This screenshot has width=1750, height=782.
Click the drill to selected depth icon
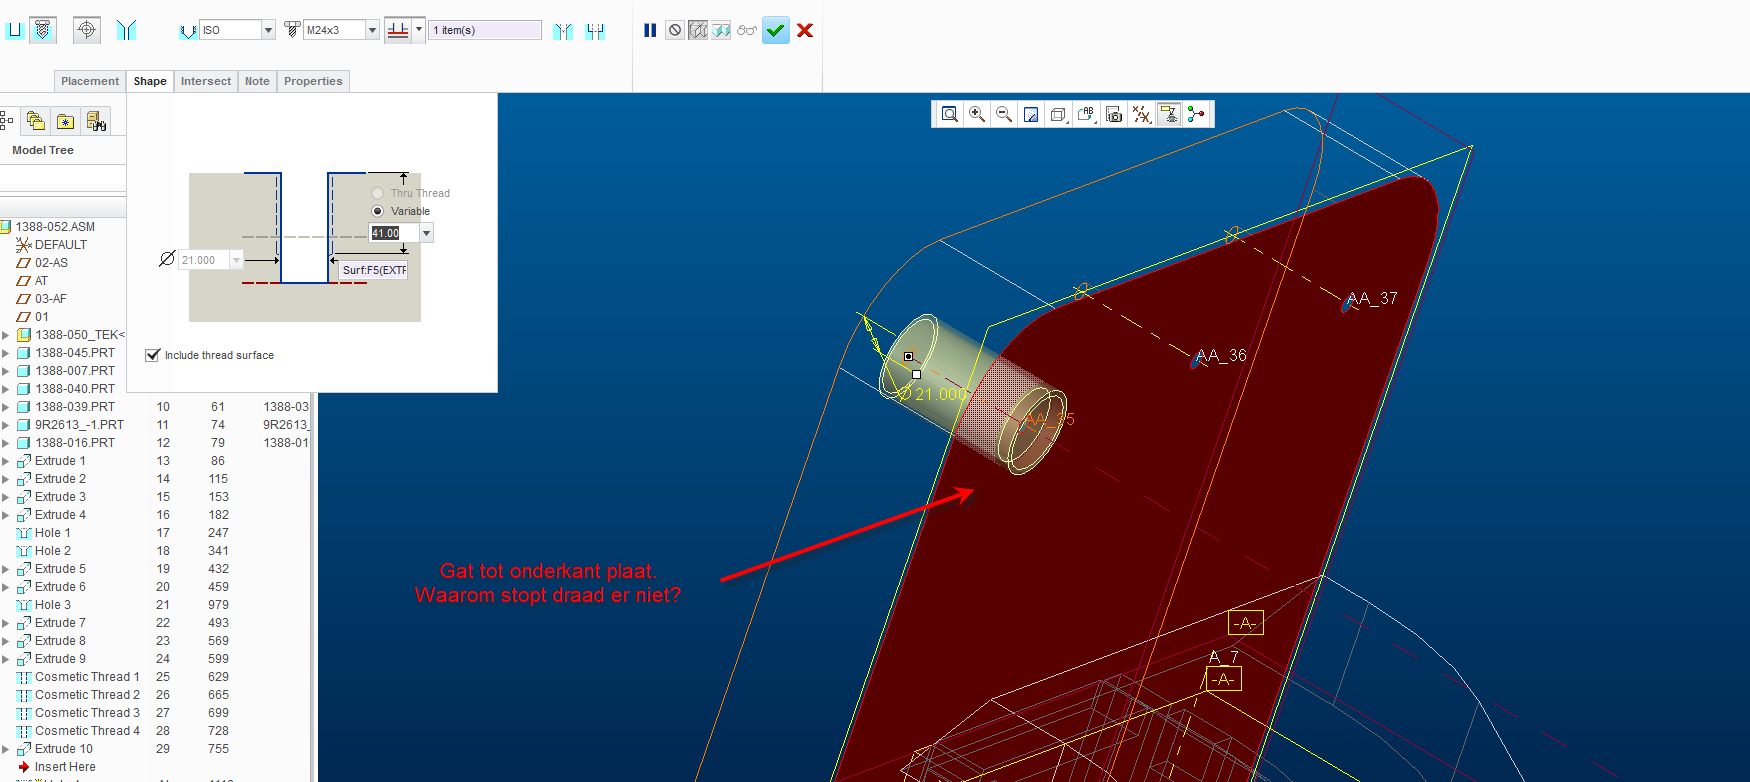398,30
